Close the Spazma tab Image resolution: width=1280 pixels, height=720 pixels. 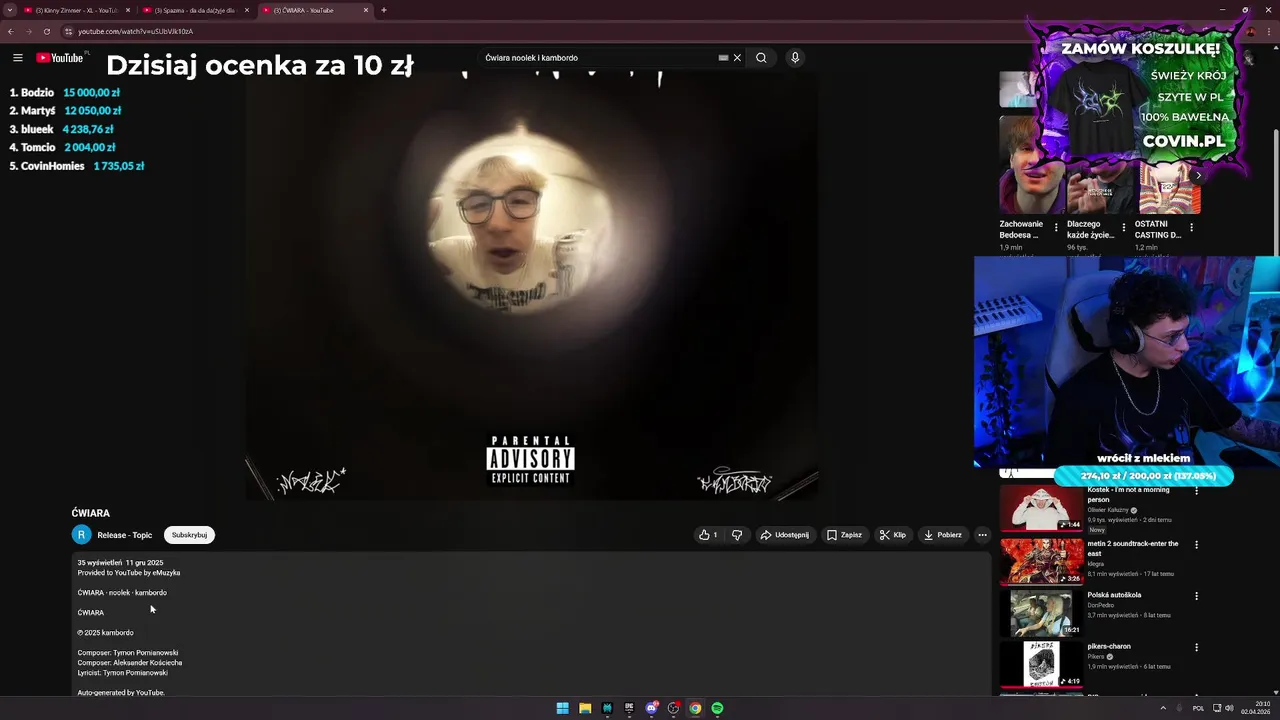tap(247, 10)
